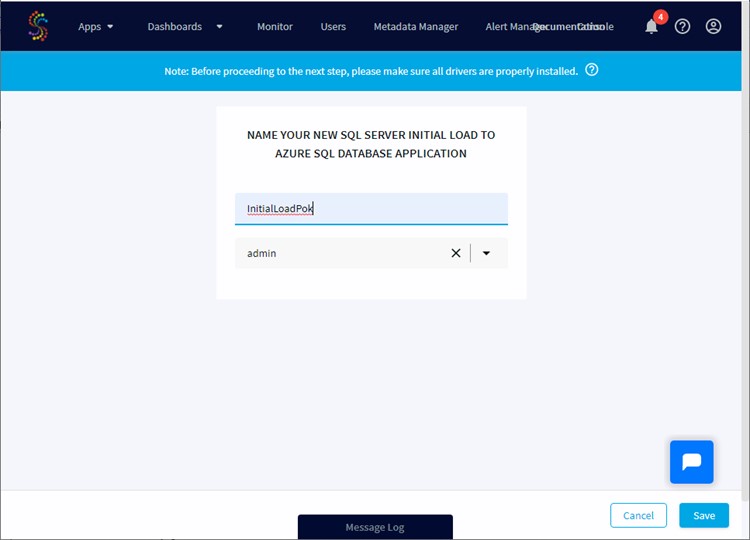Click the admin namespace selector field

click(x=371, y=253)
